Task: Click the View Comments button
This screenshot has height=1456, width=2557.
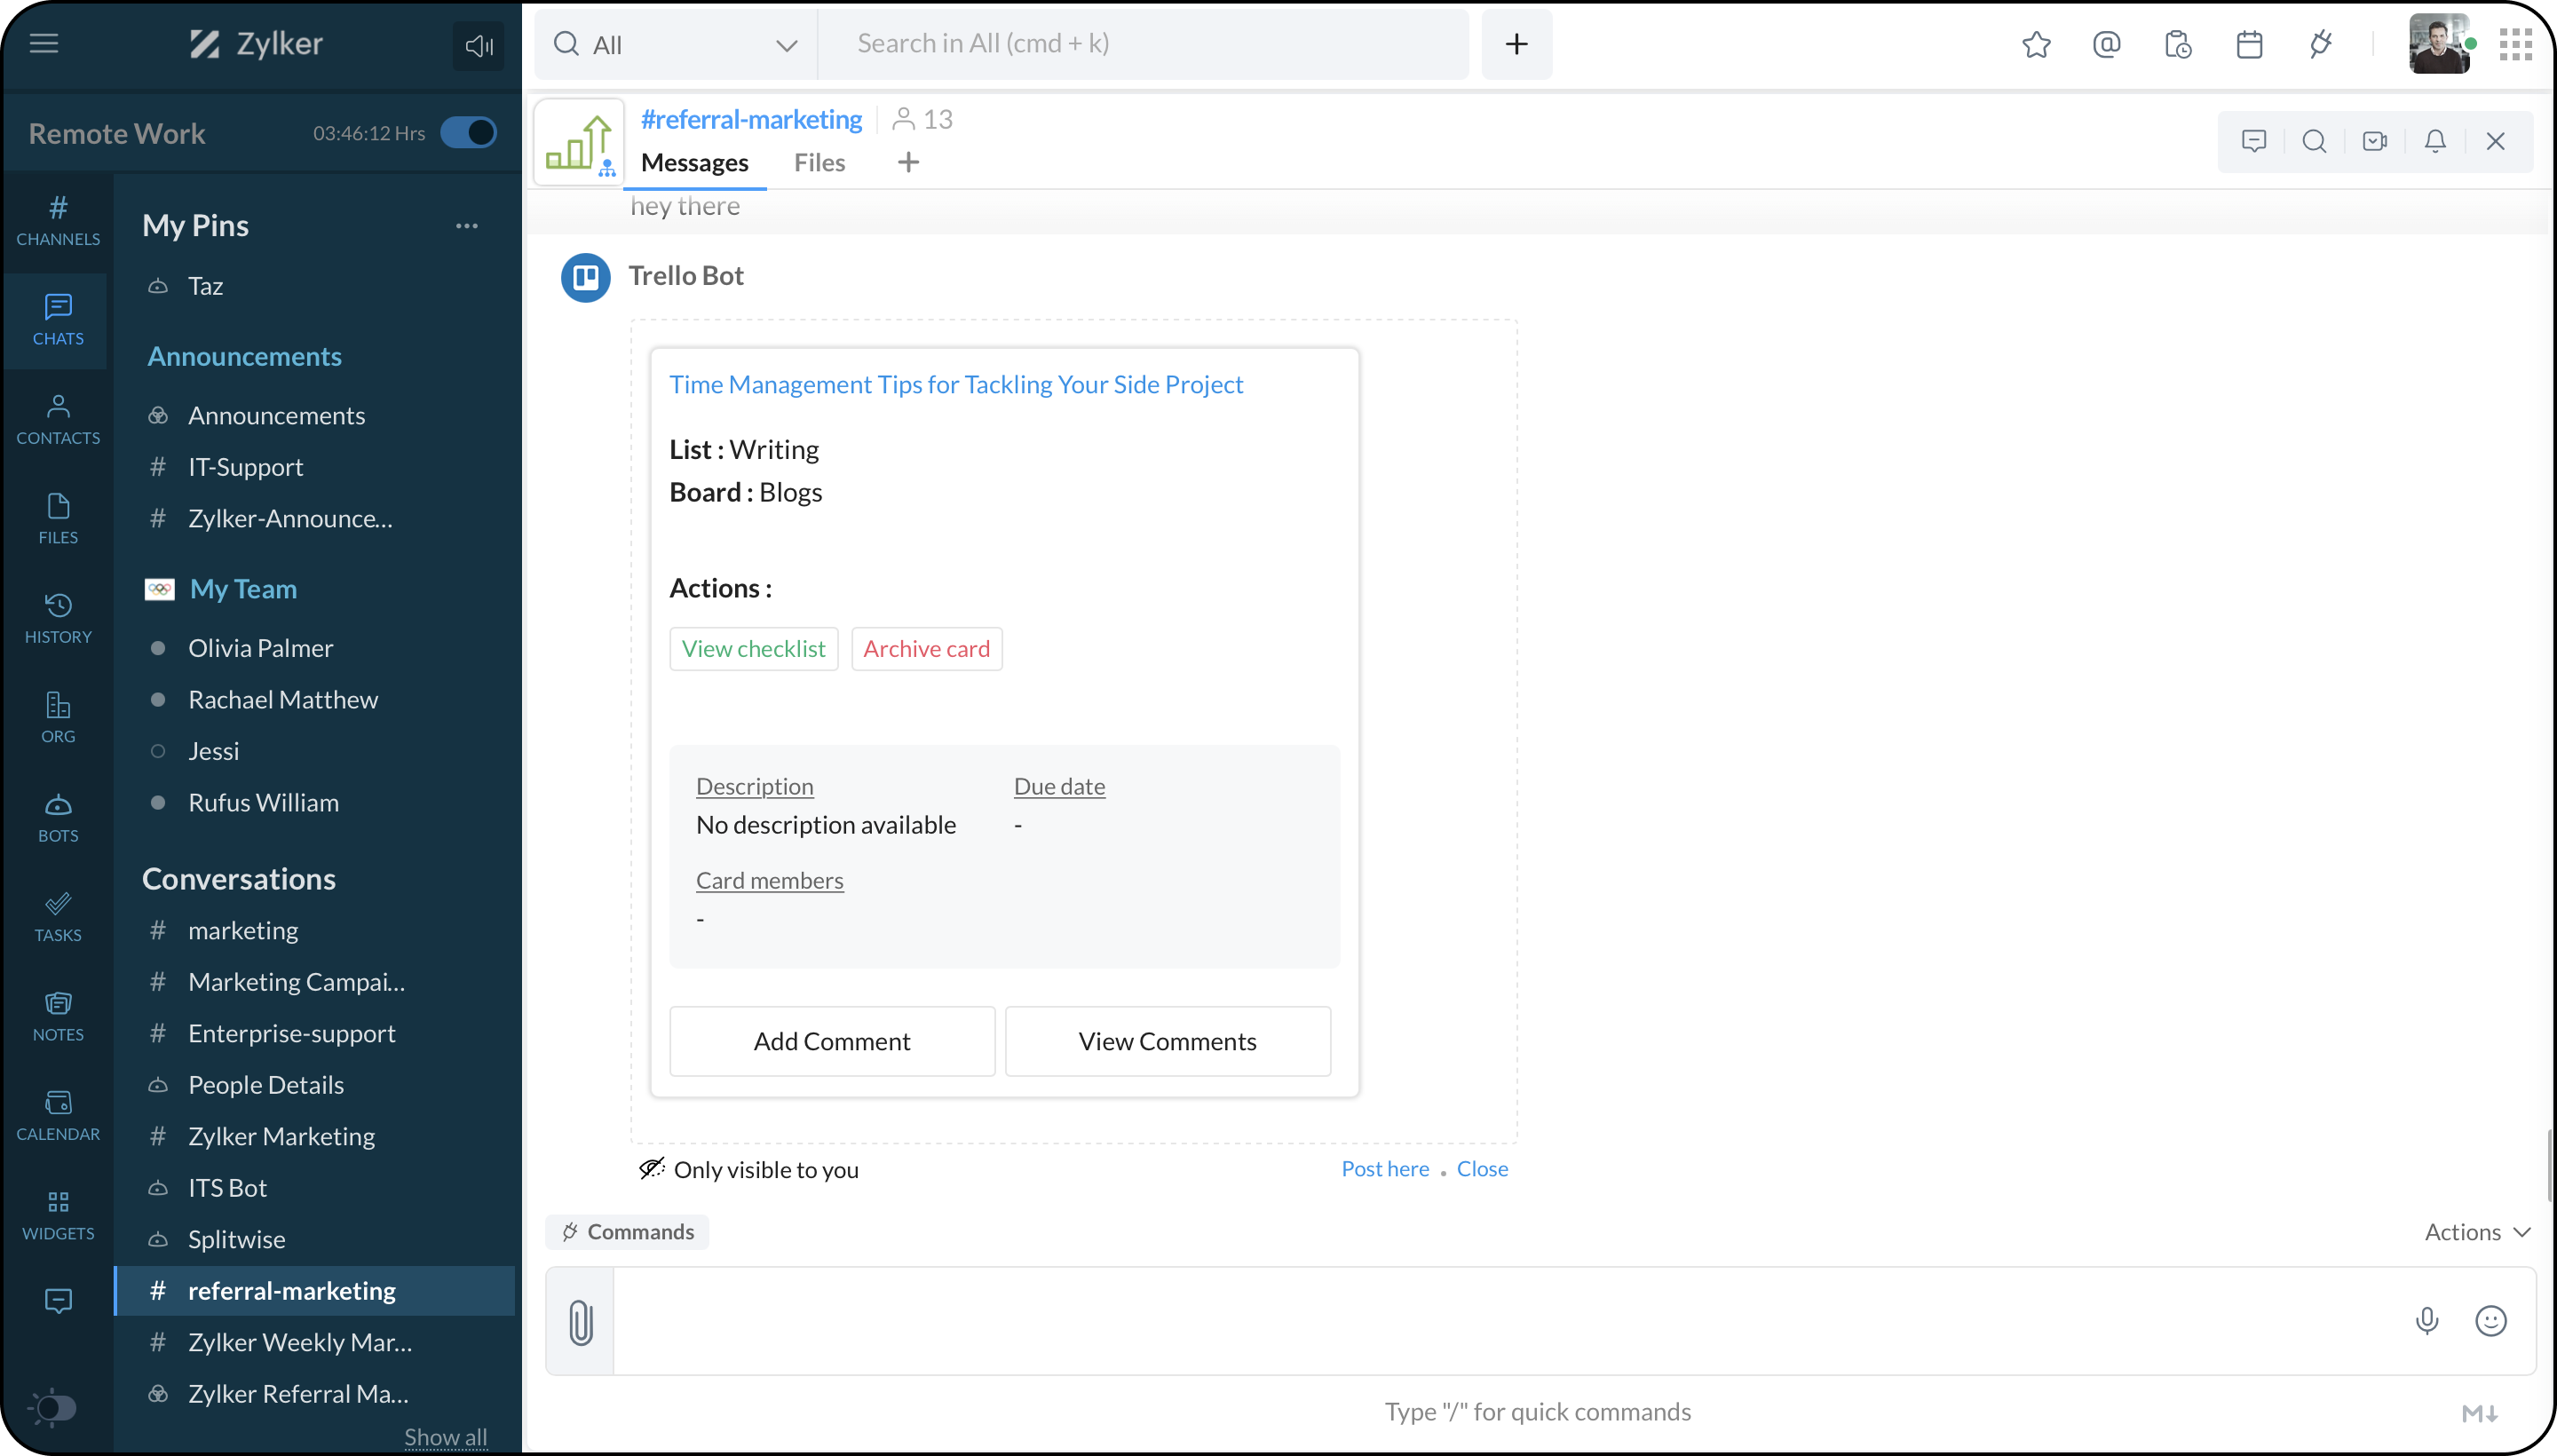Action: pyautogui.click(x=1168, y=1041)
